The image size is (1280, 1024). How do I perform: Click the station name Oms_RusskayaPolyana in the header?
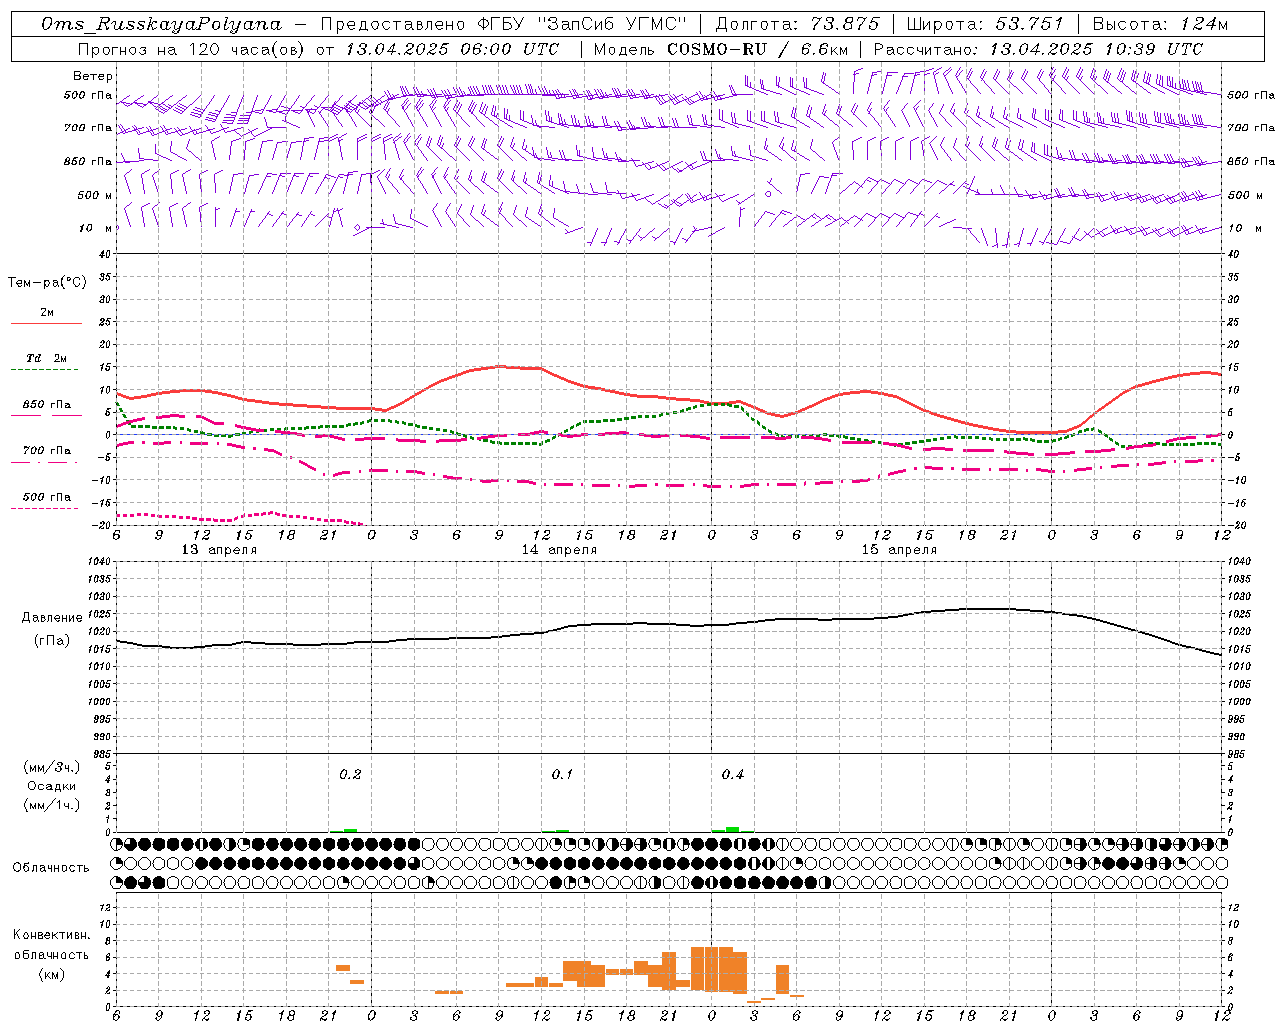pyautogui.click(x=162, y=24)
